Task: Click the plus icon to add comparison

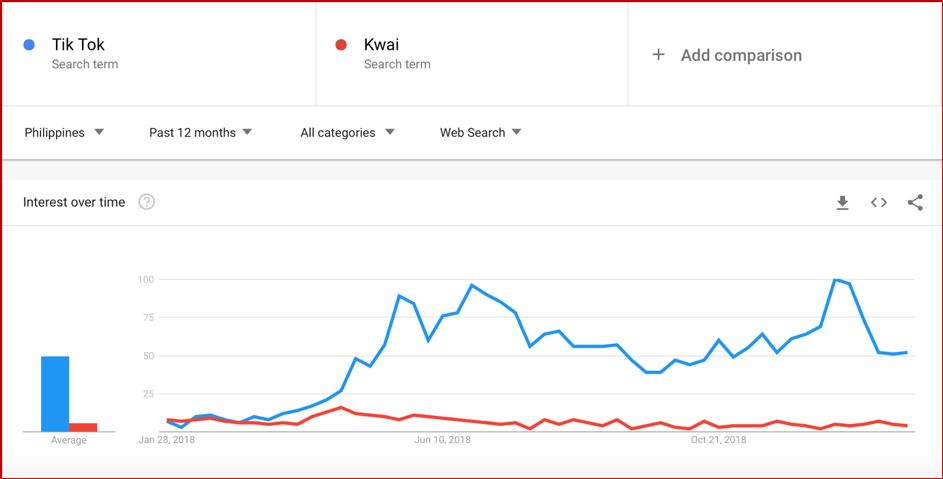Action: tap(658, 55)
